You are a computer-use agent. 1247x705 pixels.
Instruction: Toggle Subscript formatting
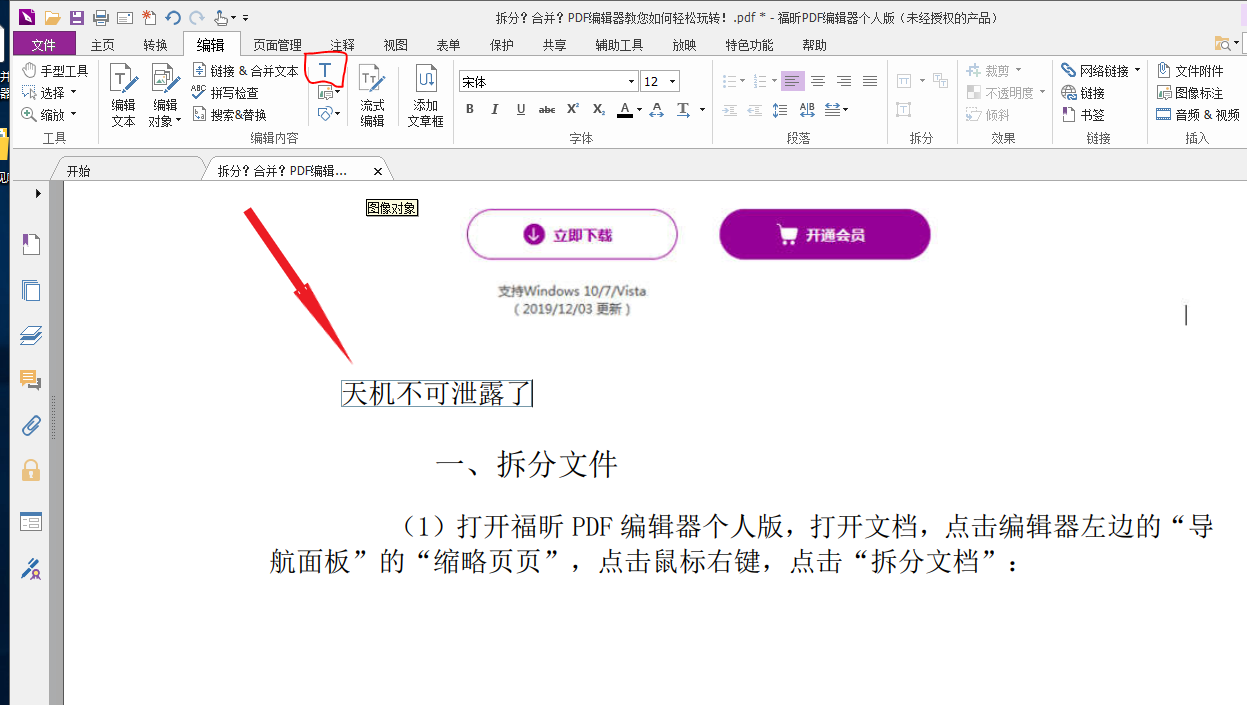(x=599, y=109)
